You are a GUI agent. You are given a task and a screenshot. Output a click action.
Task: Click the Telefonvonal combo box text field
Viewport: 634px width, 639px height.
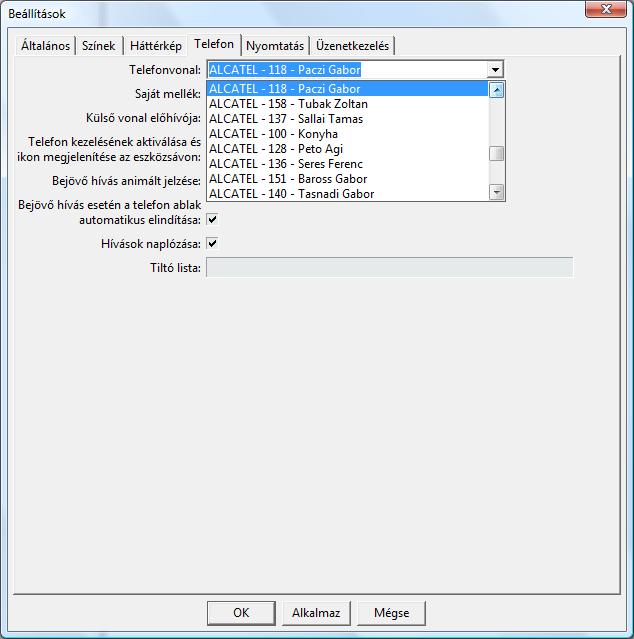pos(347,70)
